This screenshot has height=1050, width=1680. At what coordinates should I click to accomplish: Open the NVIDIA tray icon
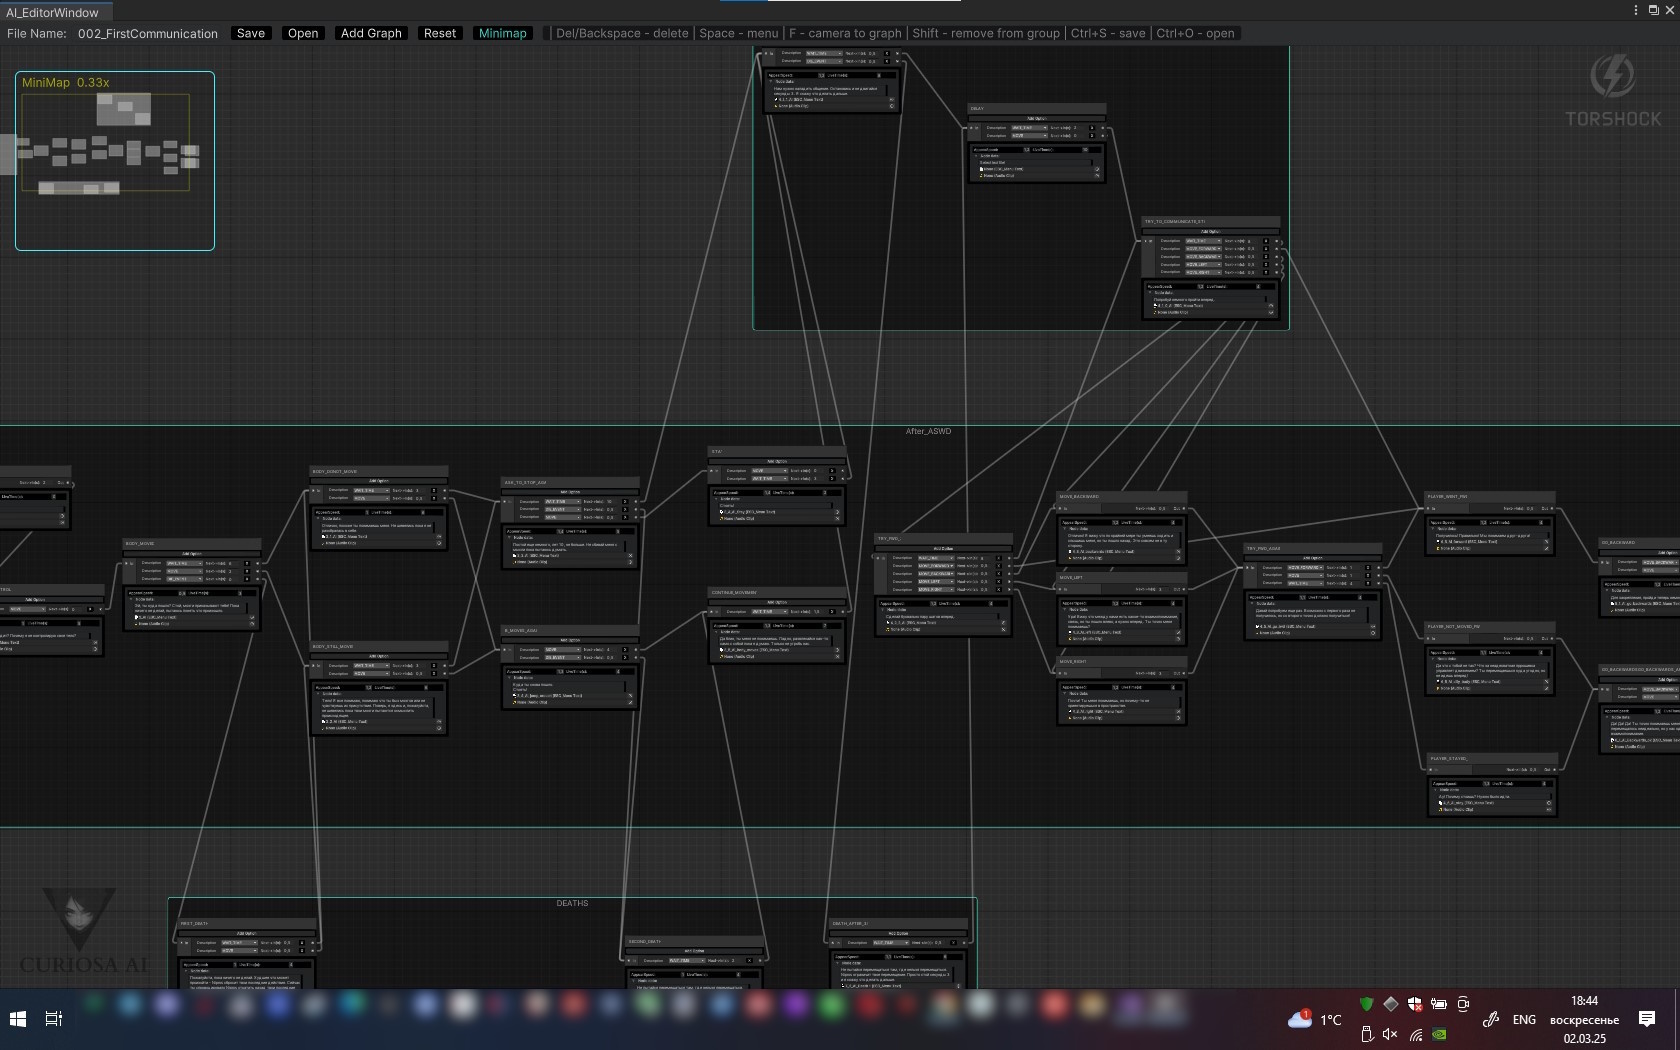pos(1439,1034)
